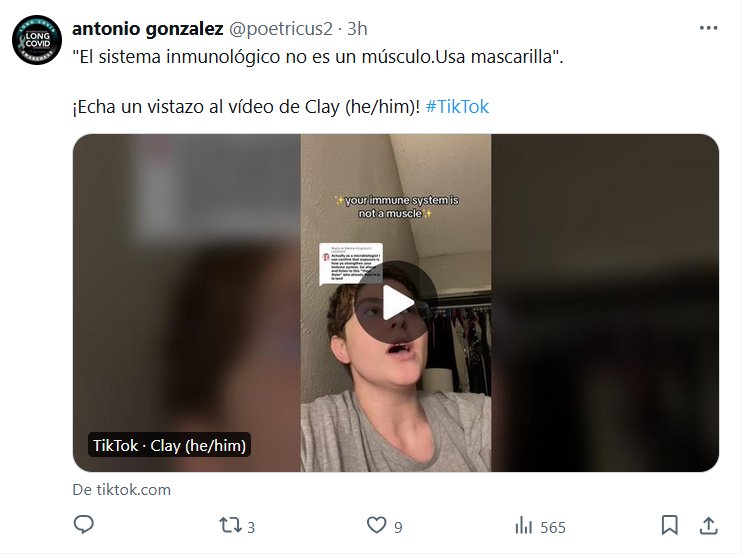Open the 3h timestamp link
This screenshot has height=554, width=744.
(x=357, y=29)
